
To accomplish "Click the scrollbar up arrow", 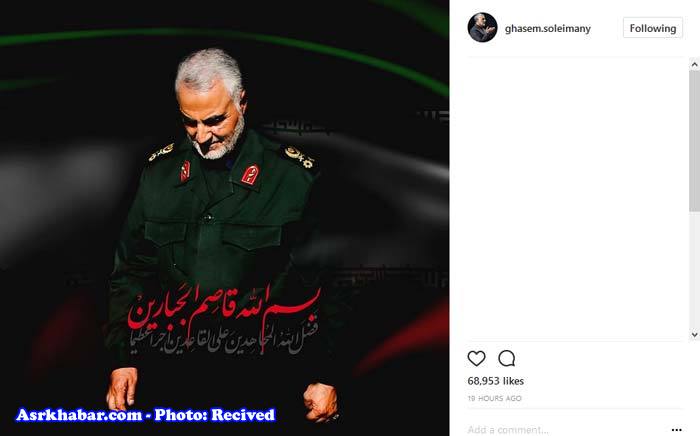I will [x=694, y=65].
